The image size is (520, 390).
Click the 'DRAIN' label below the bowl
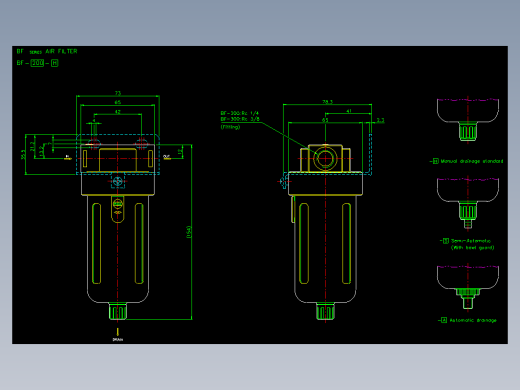(x=118, y=339)
